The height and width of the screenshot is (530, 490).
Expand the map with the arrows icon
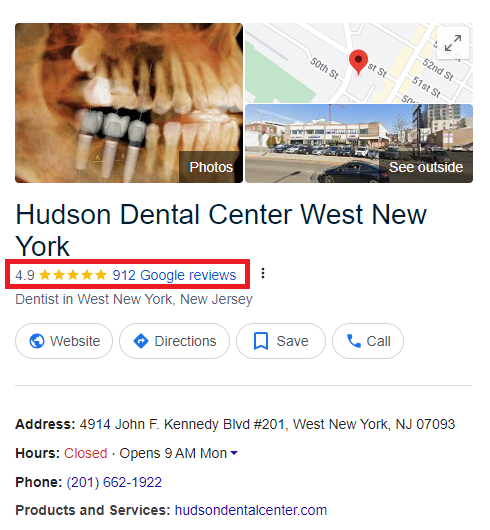(453, 43)
